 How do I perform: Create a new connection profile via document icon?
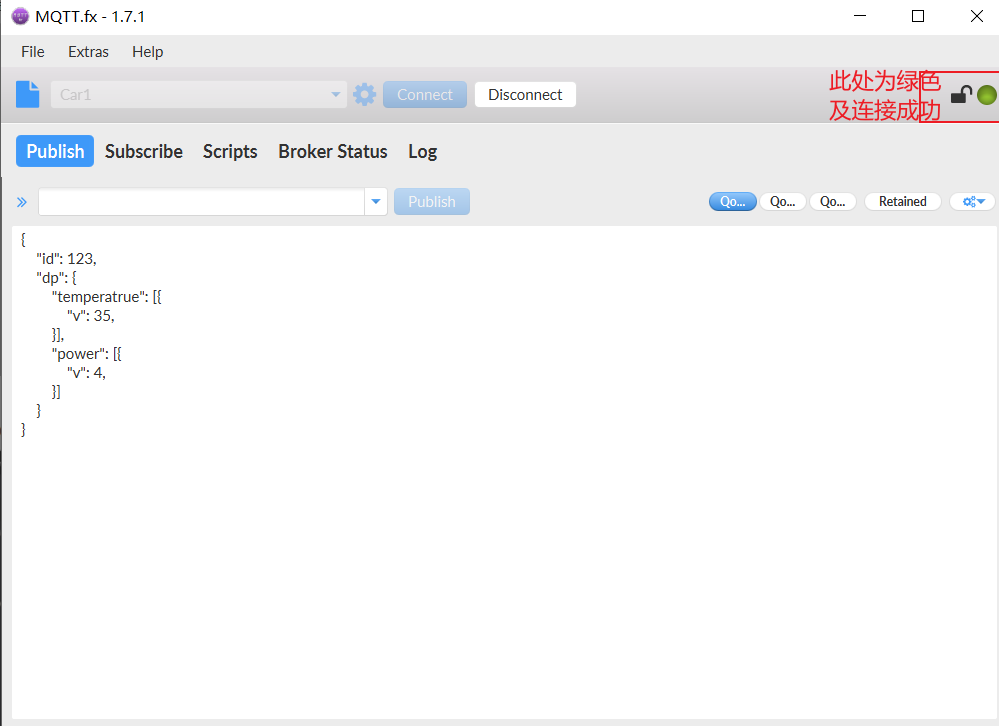pyautogui.click(x=26, y=93)
